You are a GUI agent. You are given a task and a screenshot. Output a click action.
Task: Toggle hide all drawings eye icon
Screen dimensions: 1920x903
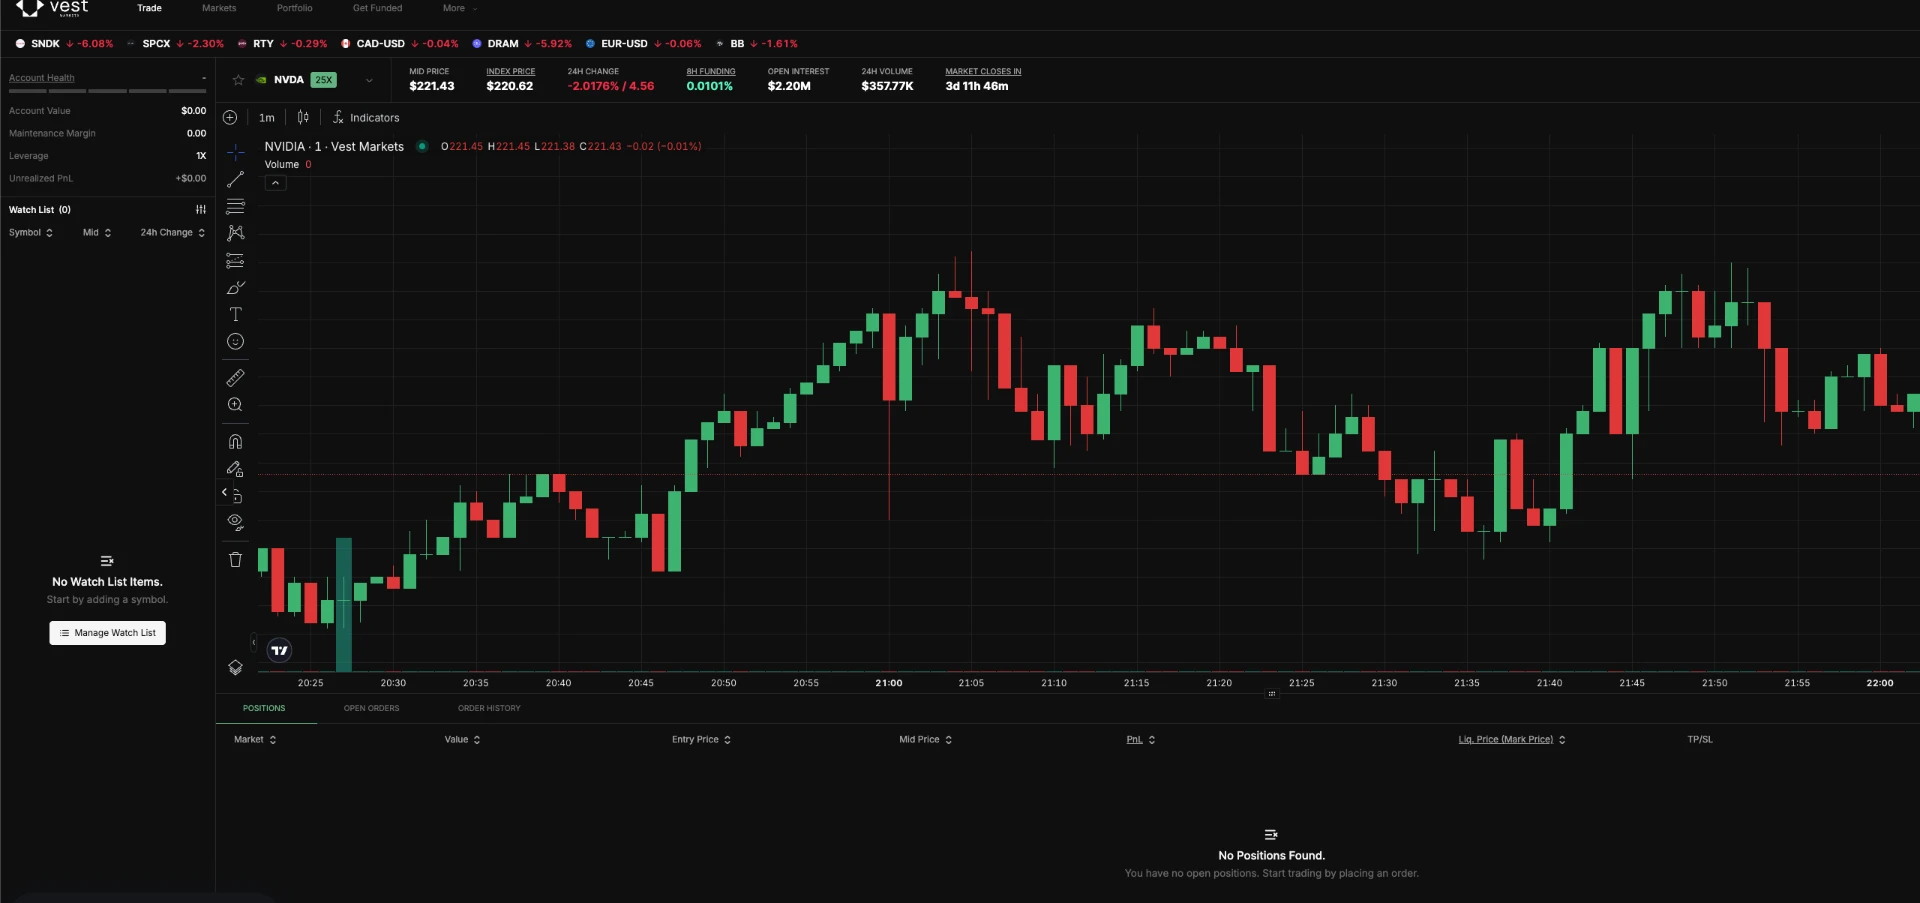pyautogui.click(x=236, y=521)
